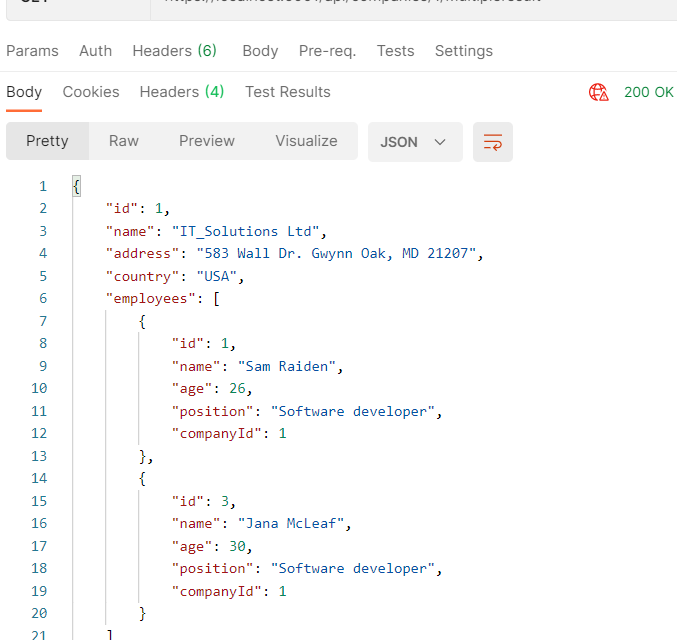677x640 pixels.
Task: Switch to Raw response view
Action: point(124,141)
